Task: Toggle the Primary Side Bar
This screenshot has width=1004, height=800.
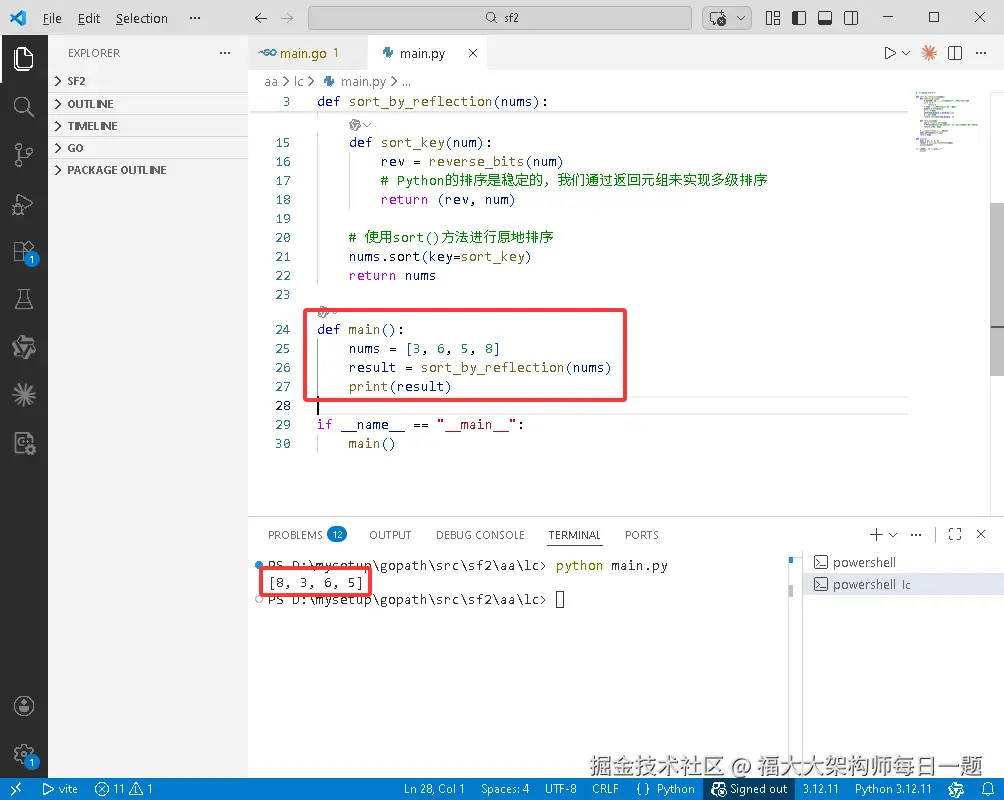Action: point(799,18)
